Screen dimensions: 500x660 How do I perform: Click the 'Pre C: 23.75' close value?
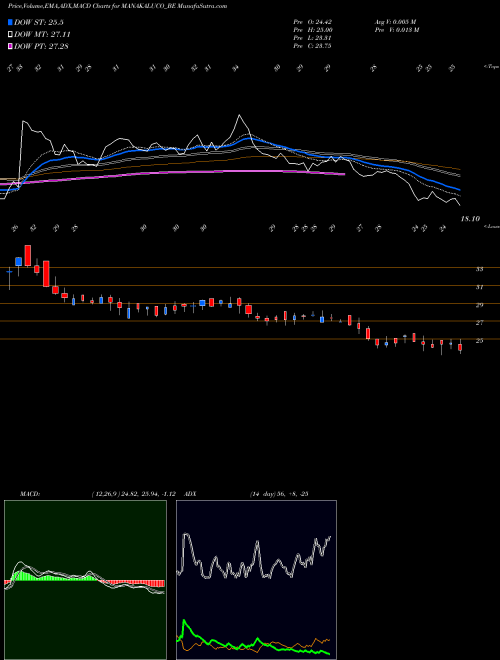click(x=312, y=46)
